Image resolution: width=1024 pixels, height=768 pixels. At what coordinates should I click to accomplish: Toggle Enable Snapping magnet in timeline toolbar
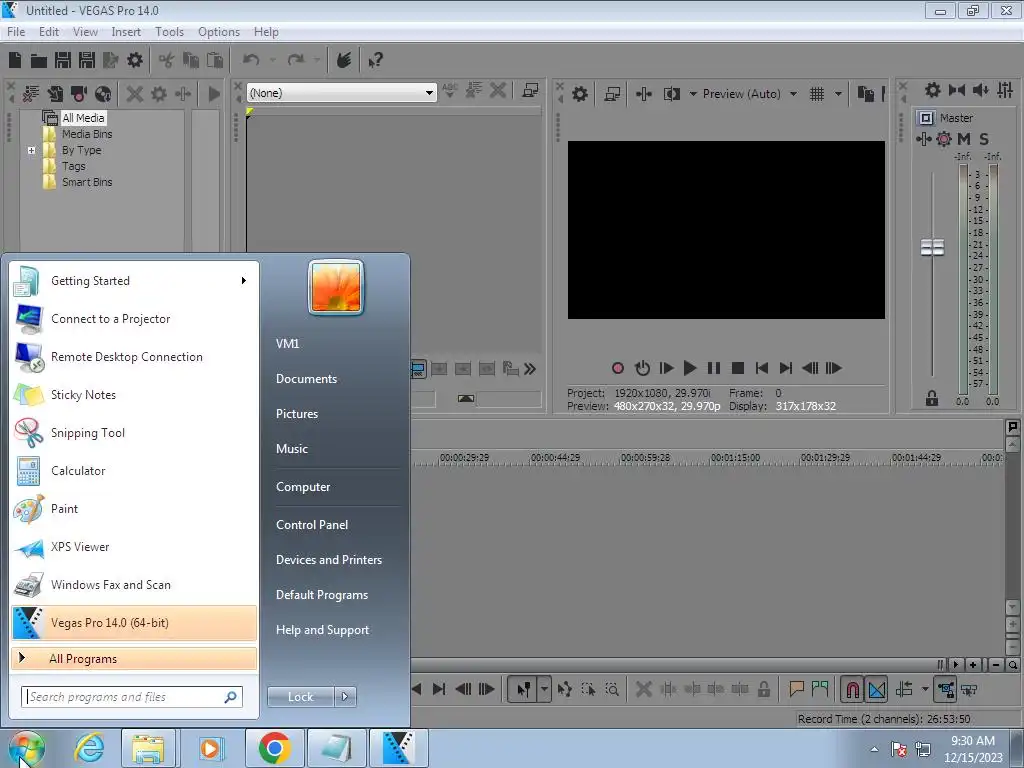click(x=853, y=689)
